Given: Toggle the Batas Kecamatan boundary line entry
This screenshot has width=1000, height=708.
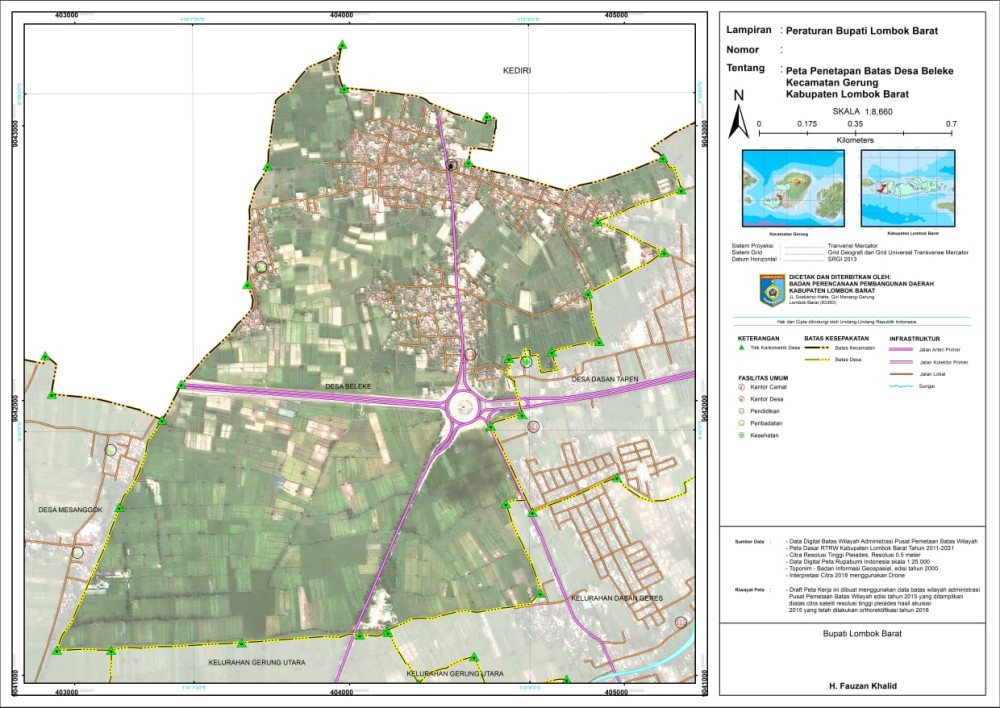Looking at the screenshot, I should point(817,349).
